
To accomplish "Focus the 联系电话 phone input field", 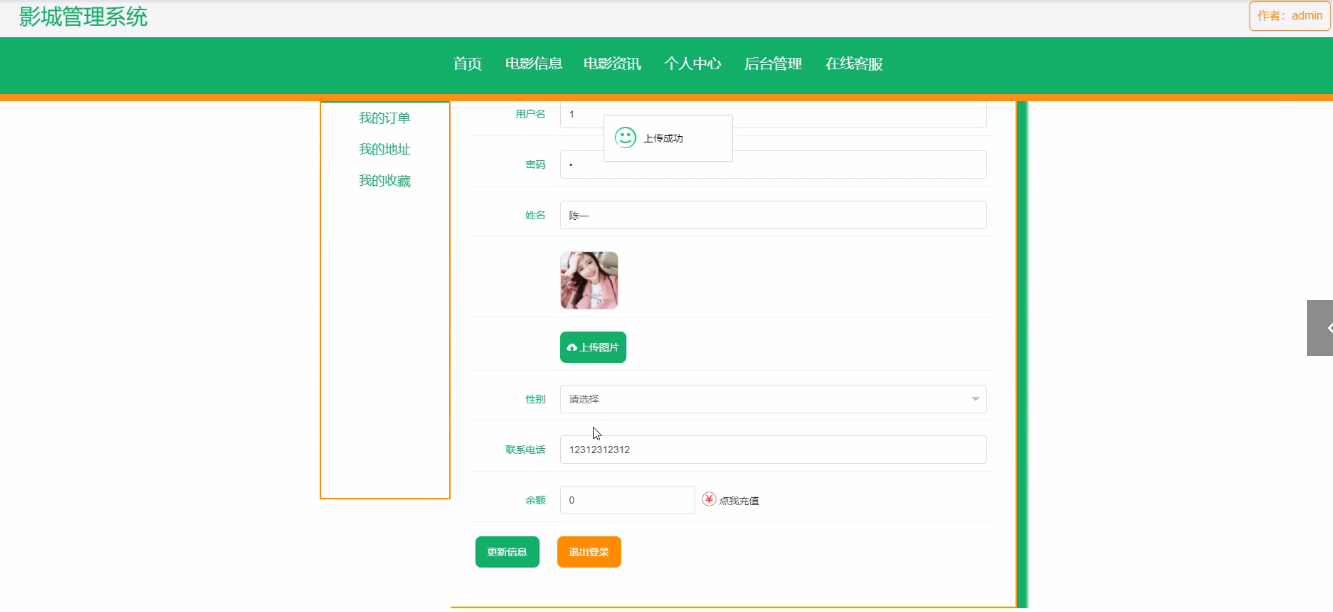I will [x=772, y=450].
